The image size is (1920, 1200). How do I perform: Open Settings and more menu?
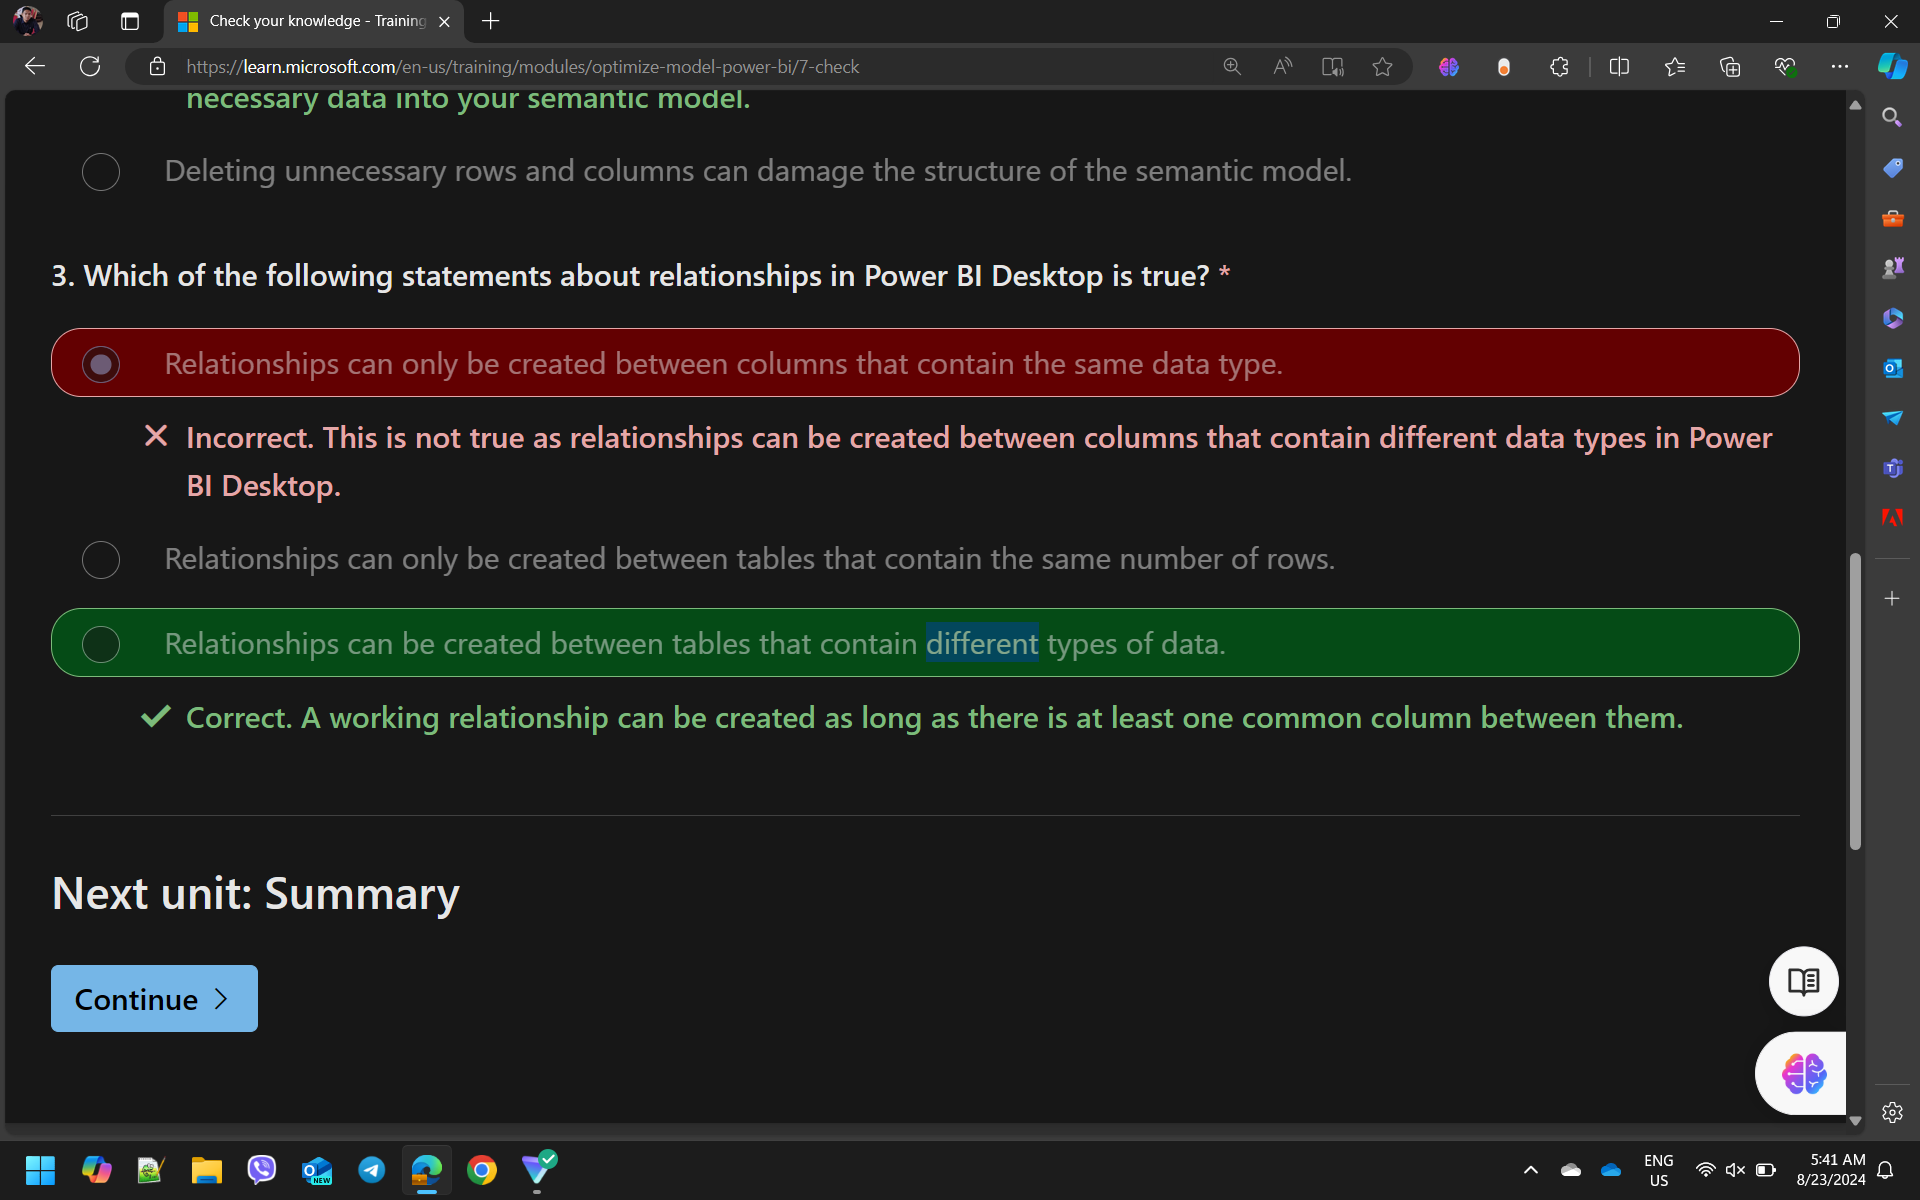click(1840, 67)
